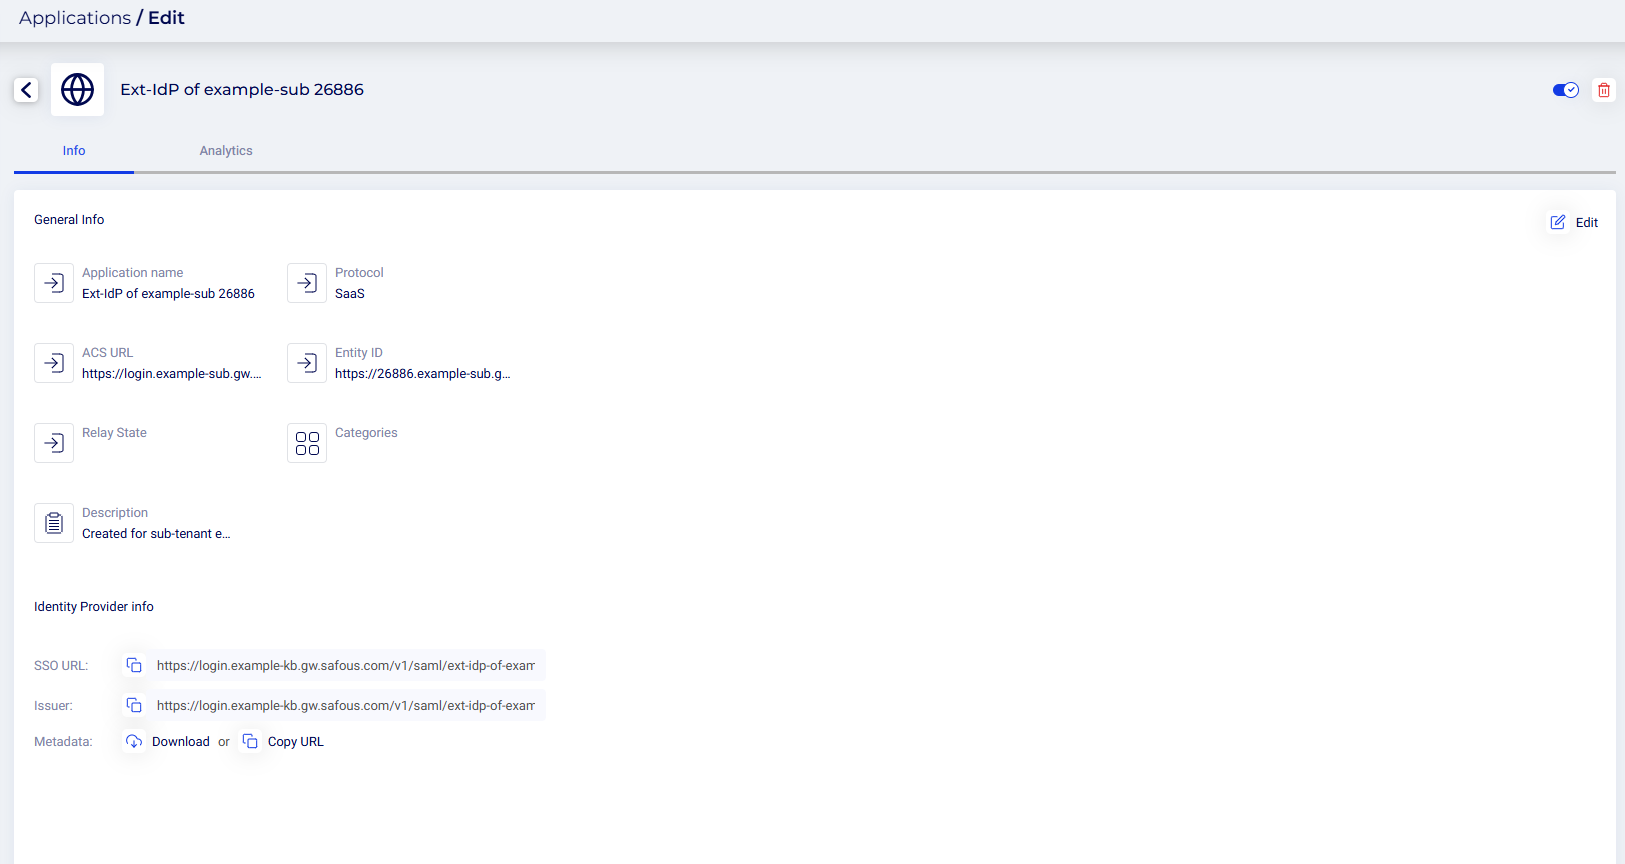Click the Copy URL metadata link

coord(295,742)
